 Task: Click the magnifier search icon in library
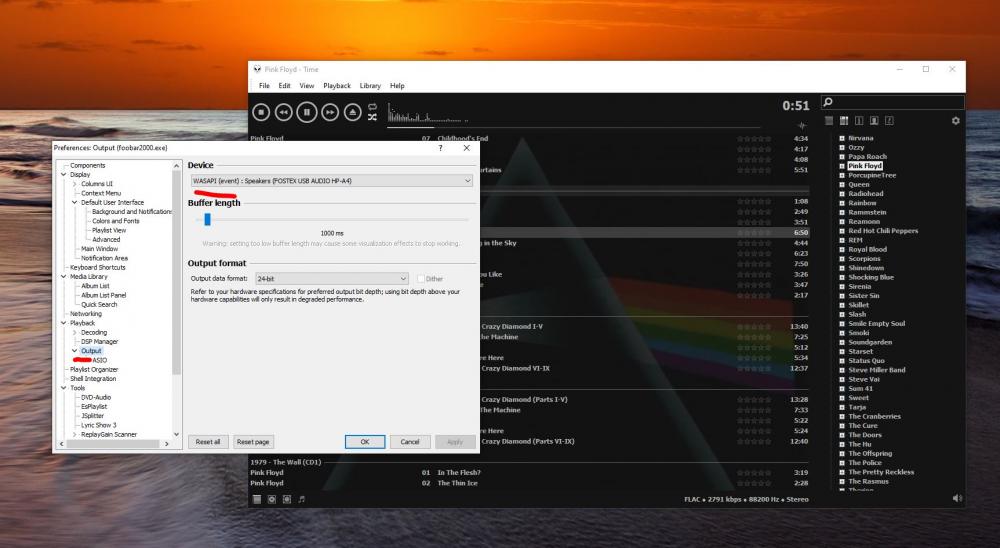coord(828,102)
